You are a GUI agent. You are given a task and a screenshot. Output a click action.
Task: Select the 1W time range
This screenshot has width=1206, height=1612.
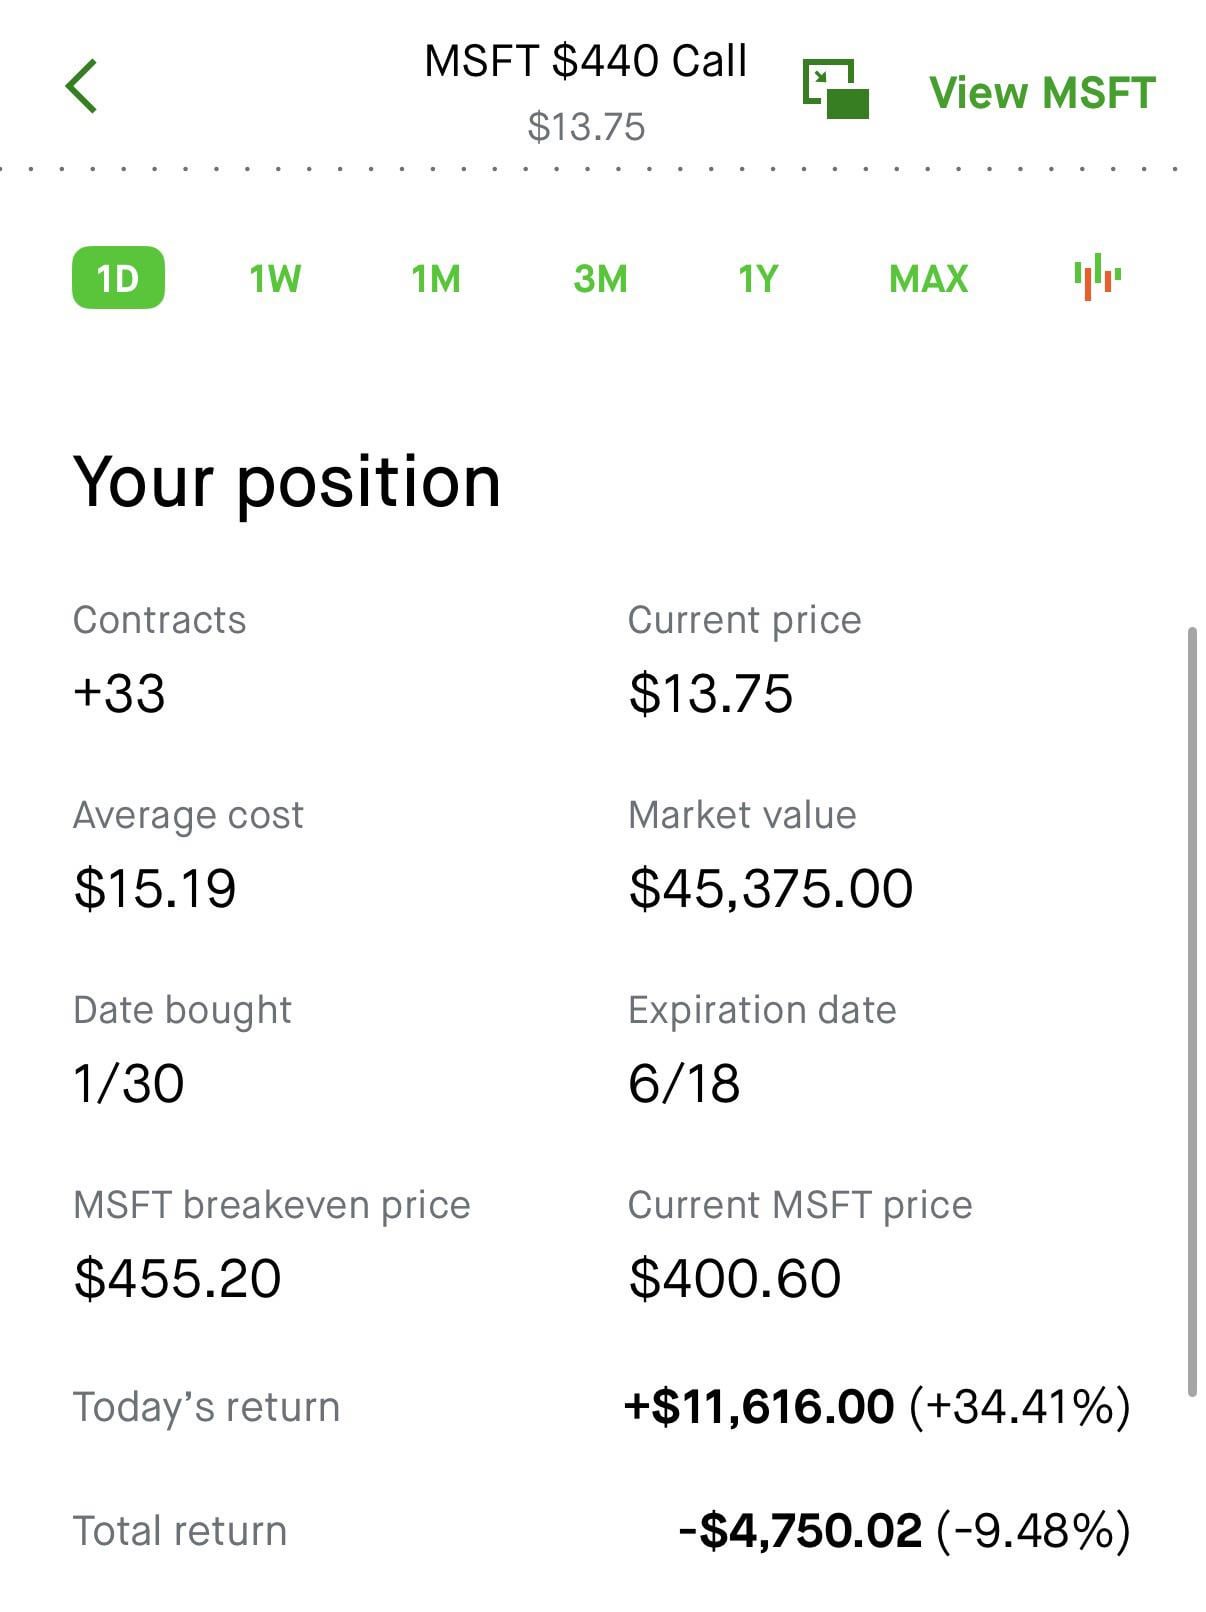tap(275, 278)
